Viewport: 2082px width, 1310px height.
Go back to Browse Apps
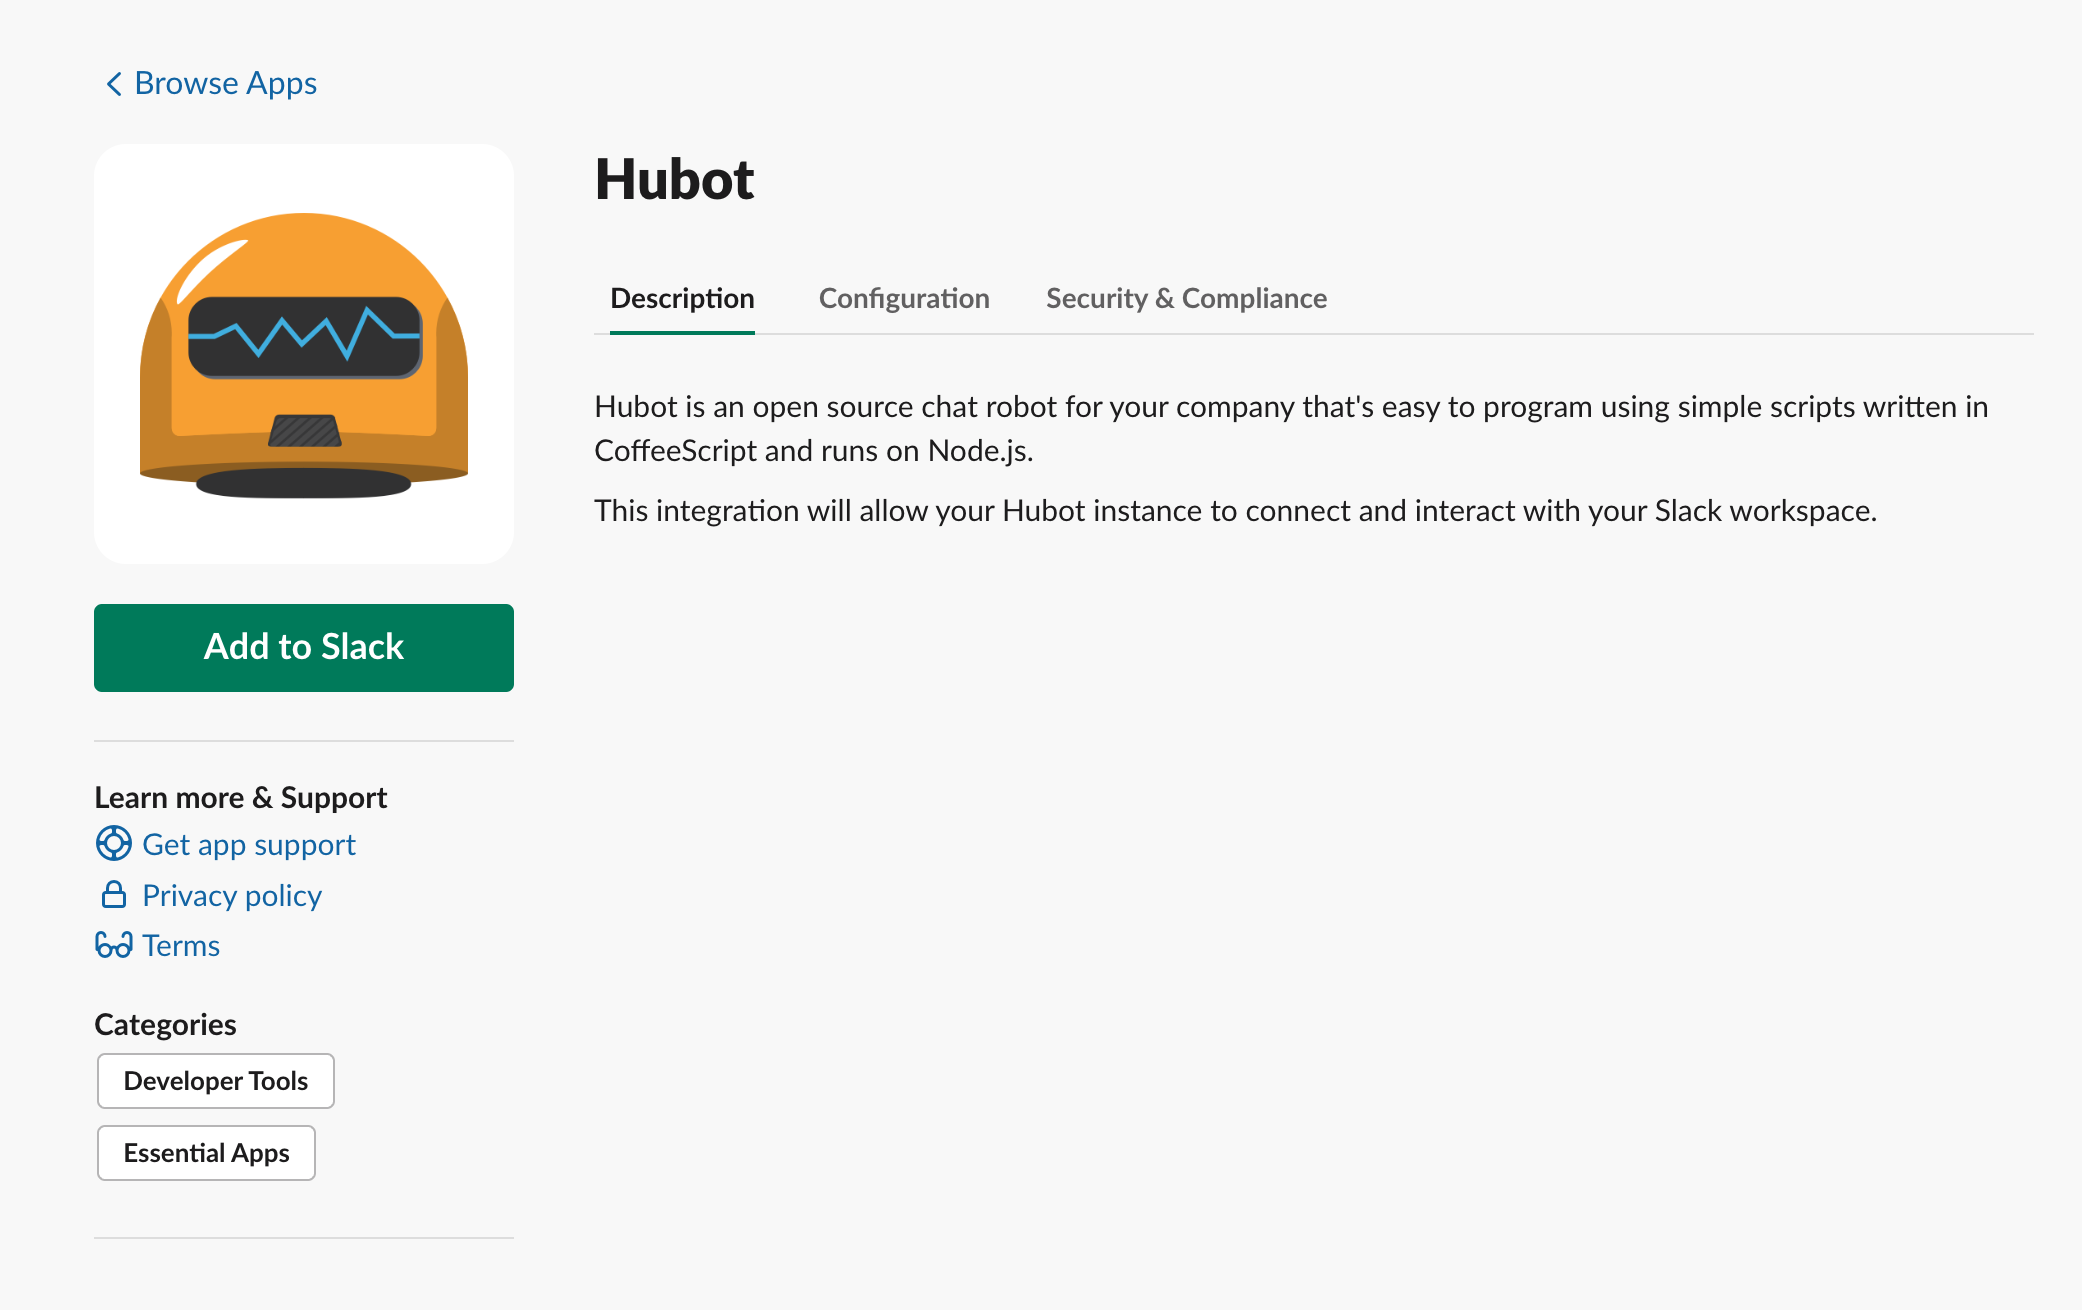pyautogui.click(x=225, y=84)
